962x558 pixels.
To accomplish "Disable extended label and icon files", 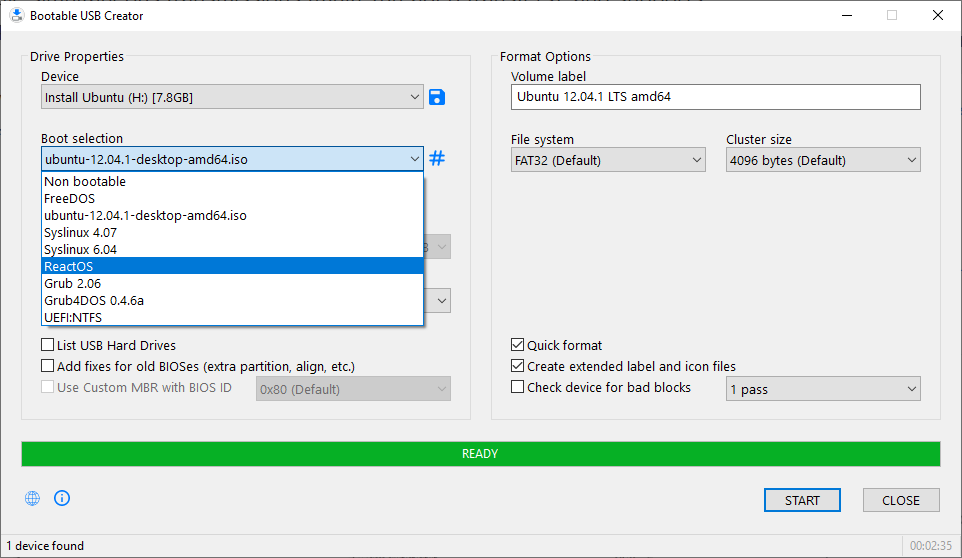I will 518,366.
